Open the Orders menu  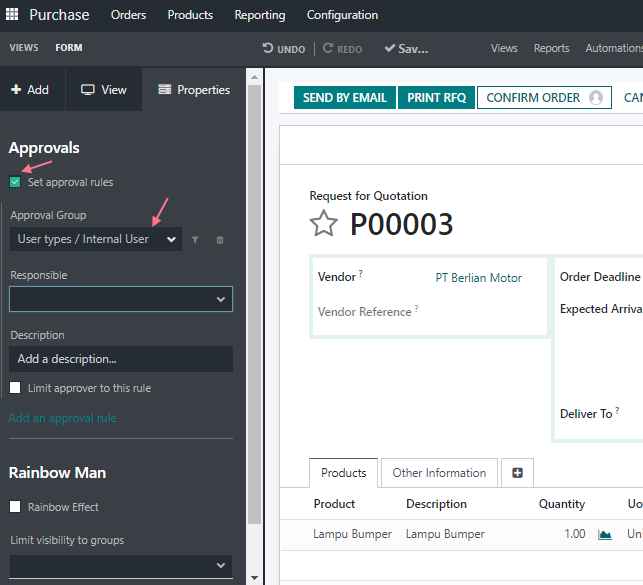[x=128, y=15]
